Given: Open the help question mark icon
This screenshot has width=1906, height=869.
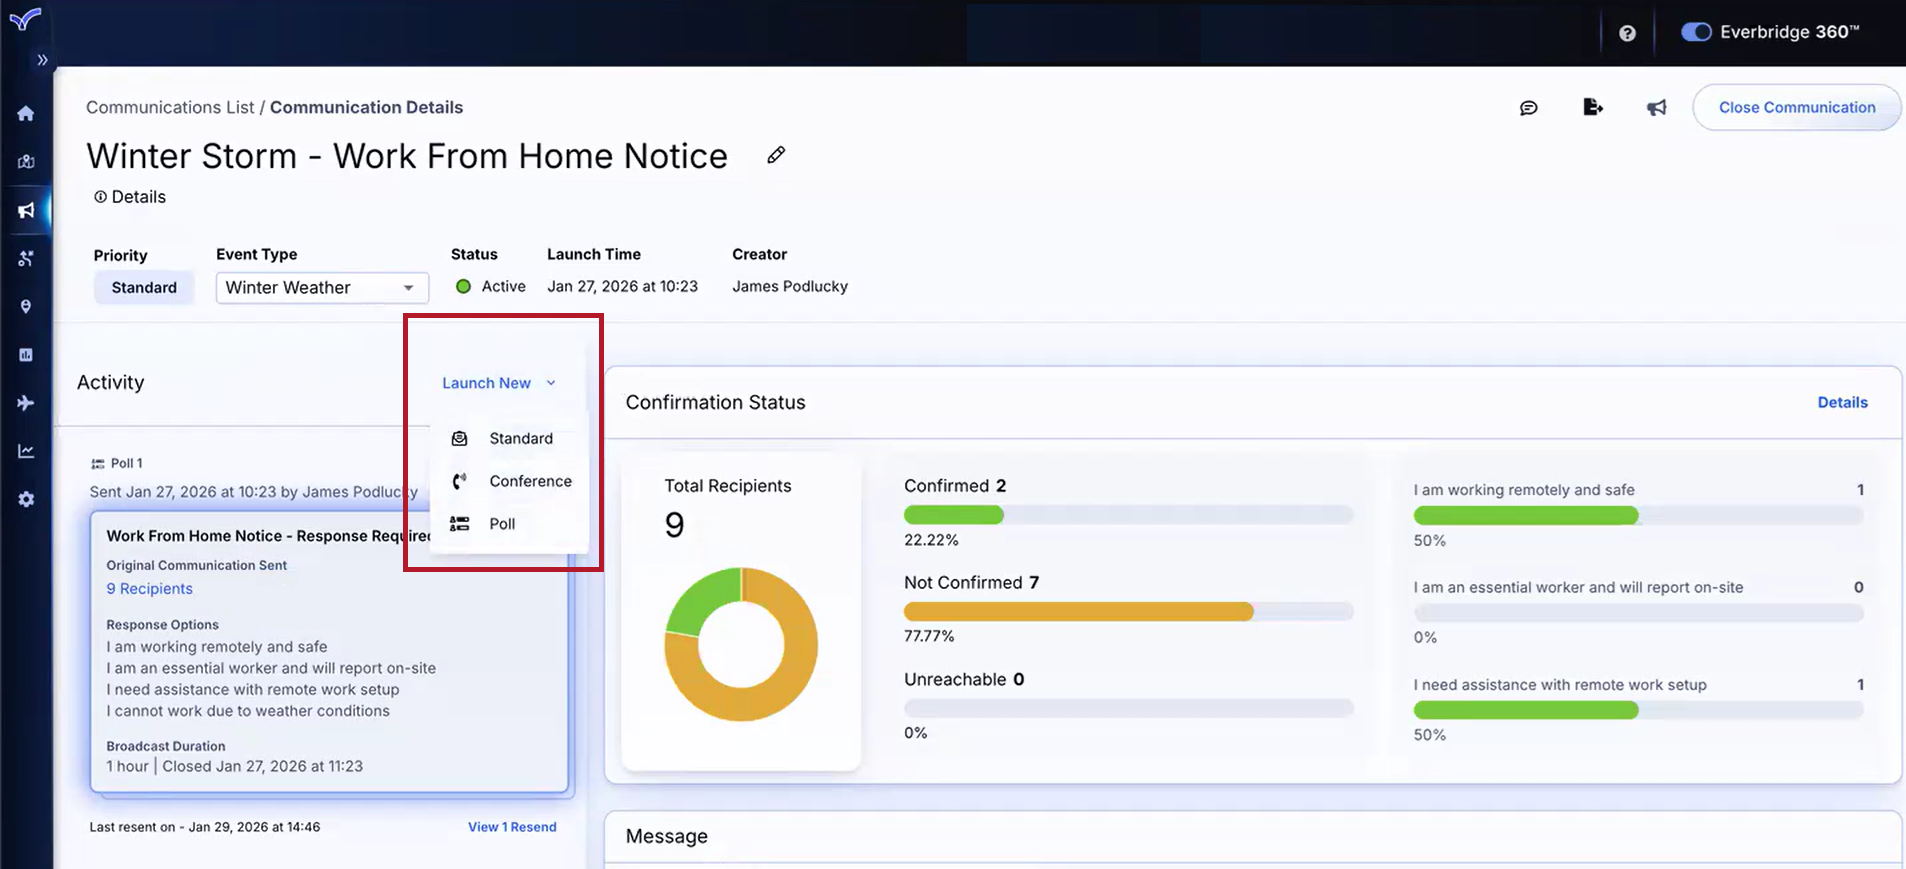Looking at the screenshot, I should pos(1627,33).
